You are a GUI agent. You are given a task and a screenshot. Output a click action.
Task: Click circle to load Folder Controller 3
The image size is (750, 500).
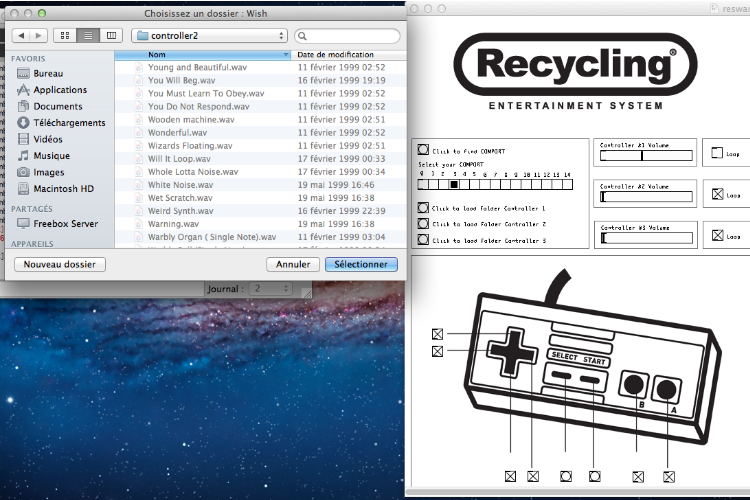pos(423,239)
